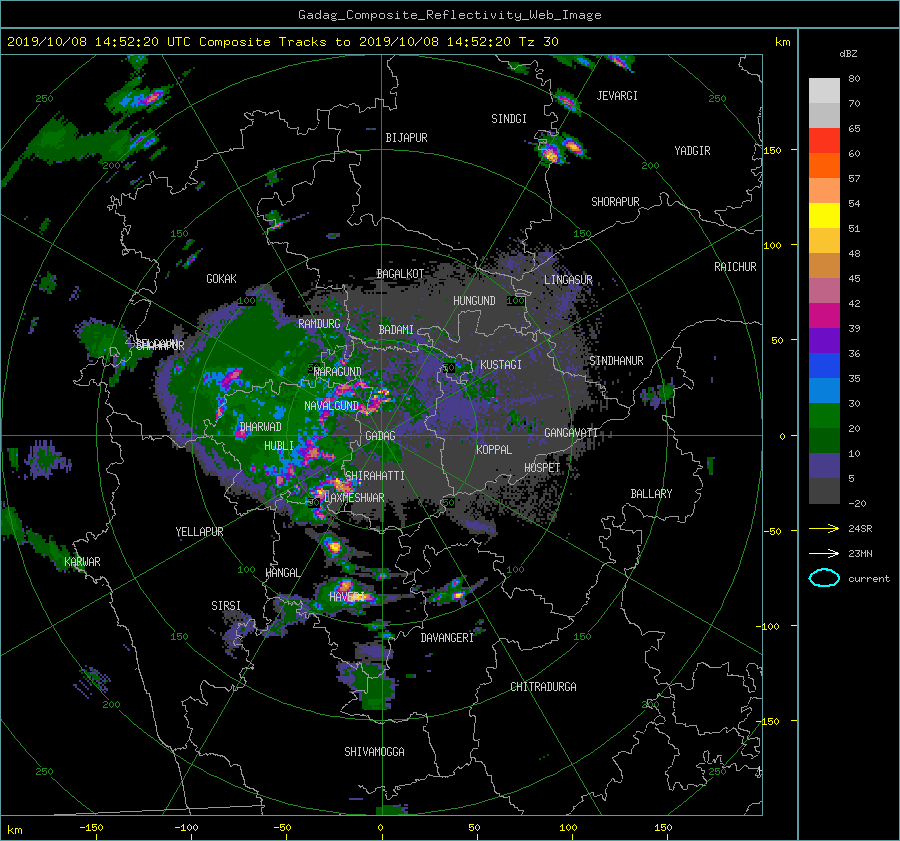Select the light green 30 dBZ swatch
The image size is (900, 841).
tap(824, 415)
